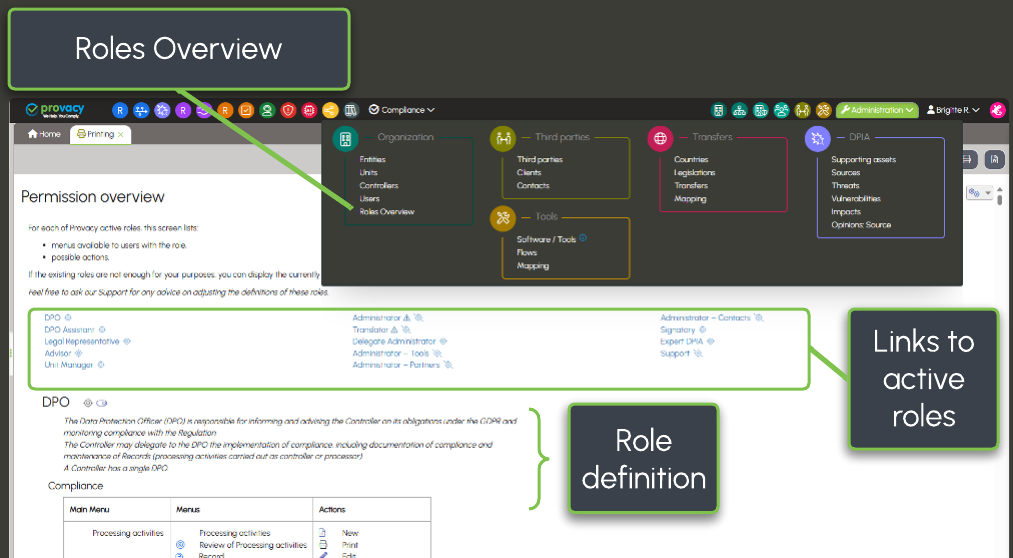Click the print icon button at right
Viewport: 1013px width, 558px height.
click(968, 159)
